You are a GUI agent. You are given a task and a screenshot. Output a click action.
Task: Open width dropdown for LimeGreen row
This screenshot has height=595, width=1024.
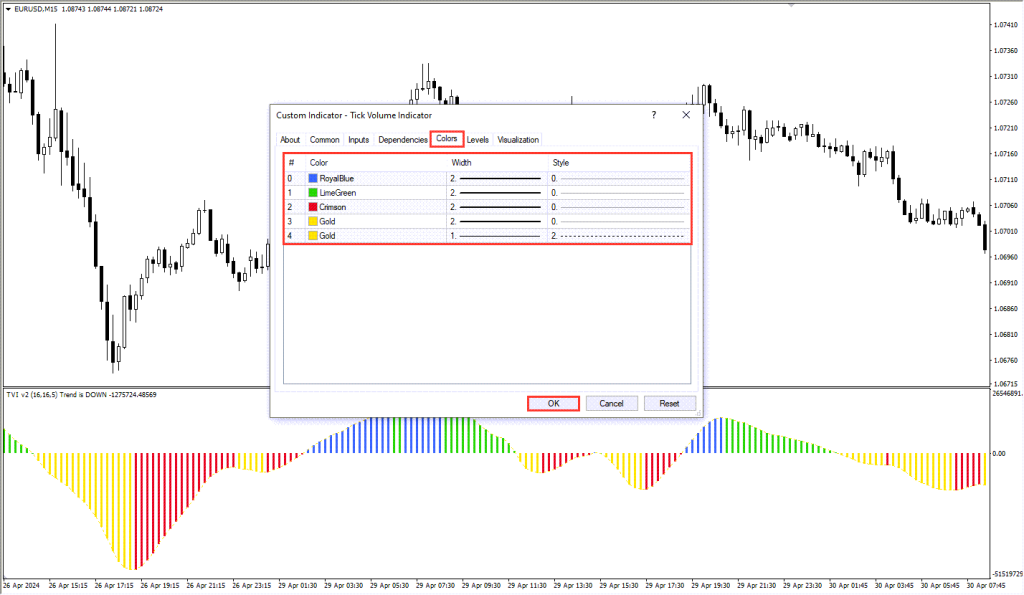tap(497, 193)
